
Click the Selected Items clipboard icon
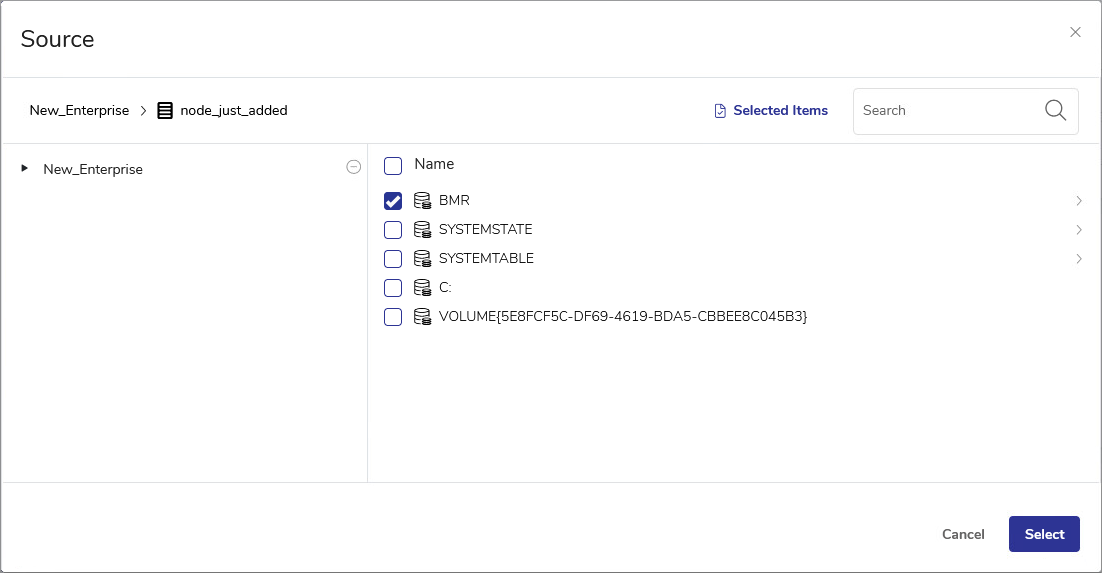[x=720, y=111]
